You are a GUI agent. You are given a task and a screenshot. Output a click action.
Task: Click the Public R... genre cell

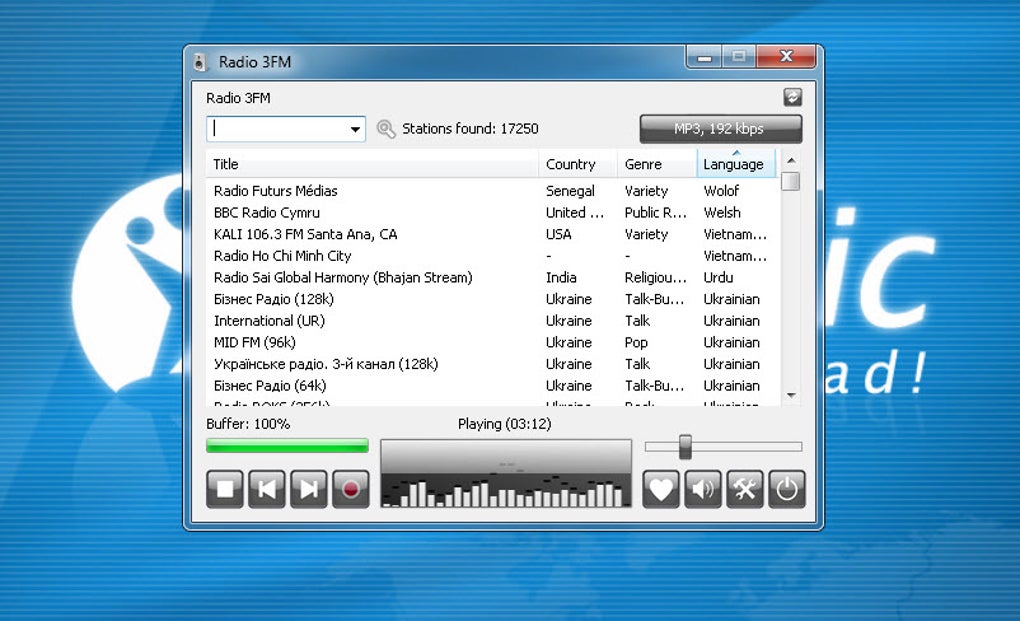(655, 213)
